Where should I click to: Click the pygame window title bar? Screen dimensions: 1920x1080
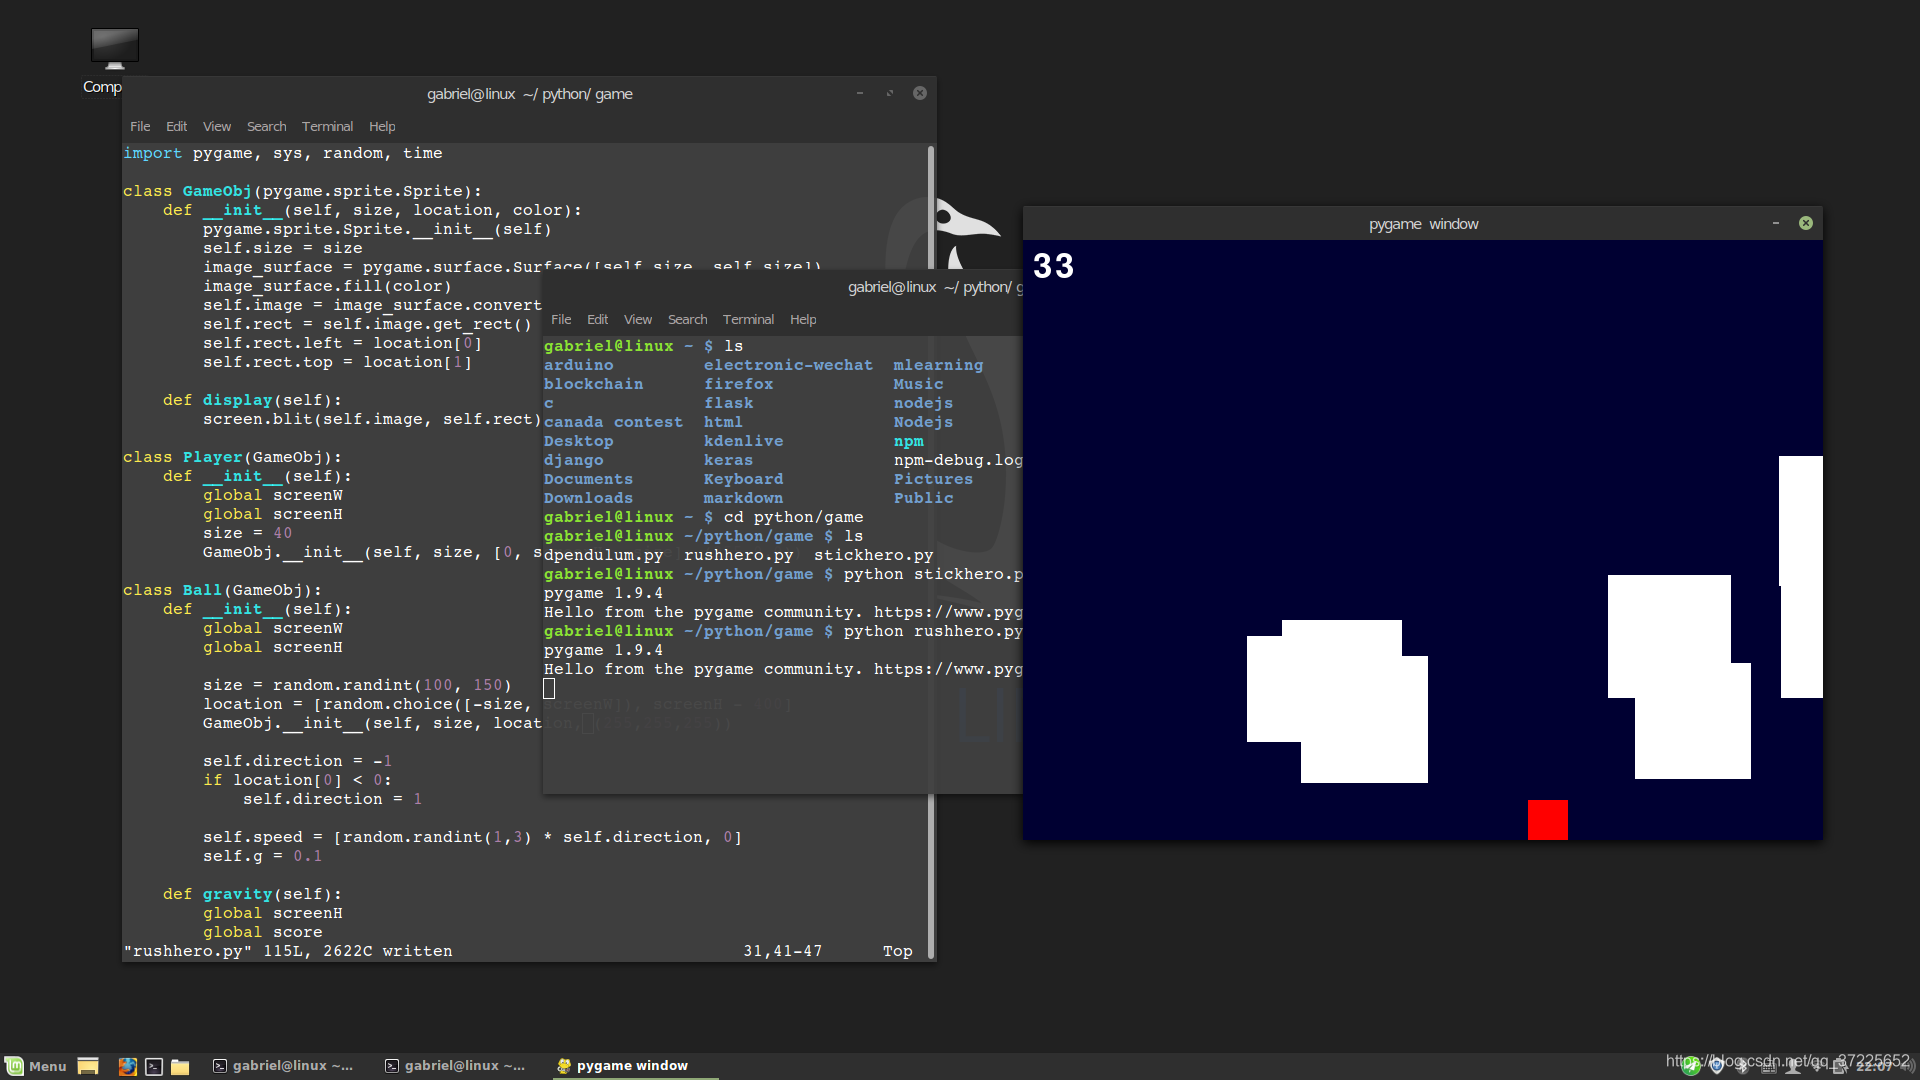click(1423, 223)
